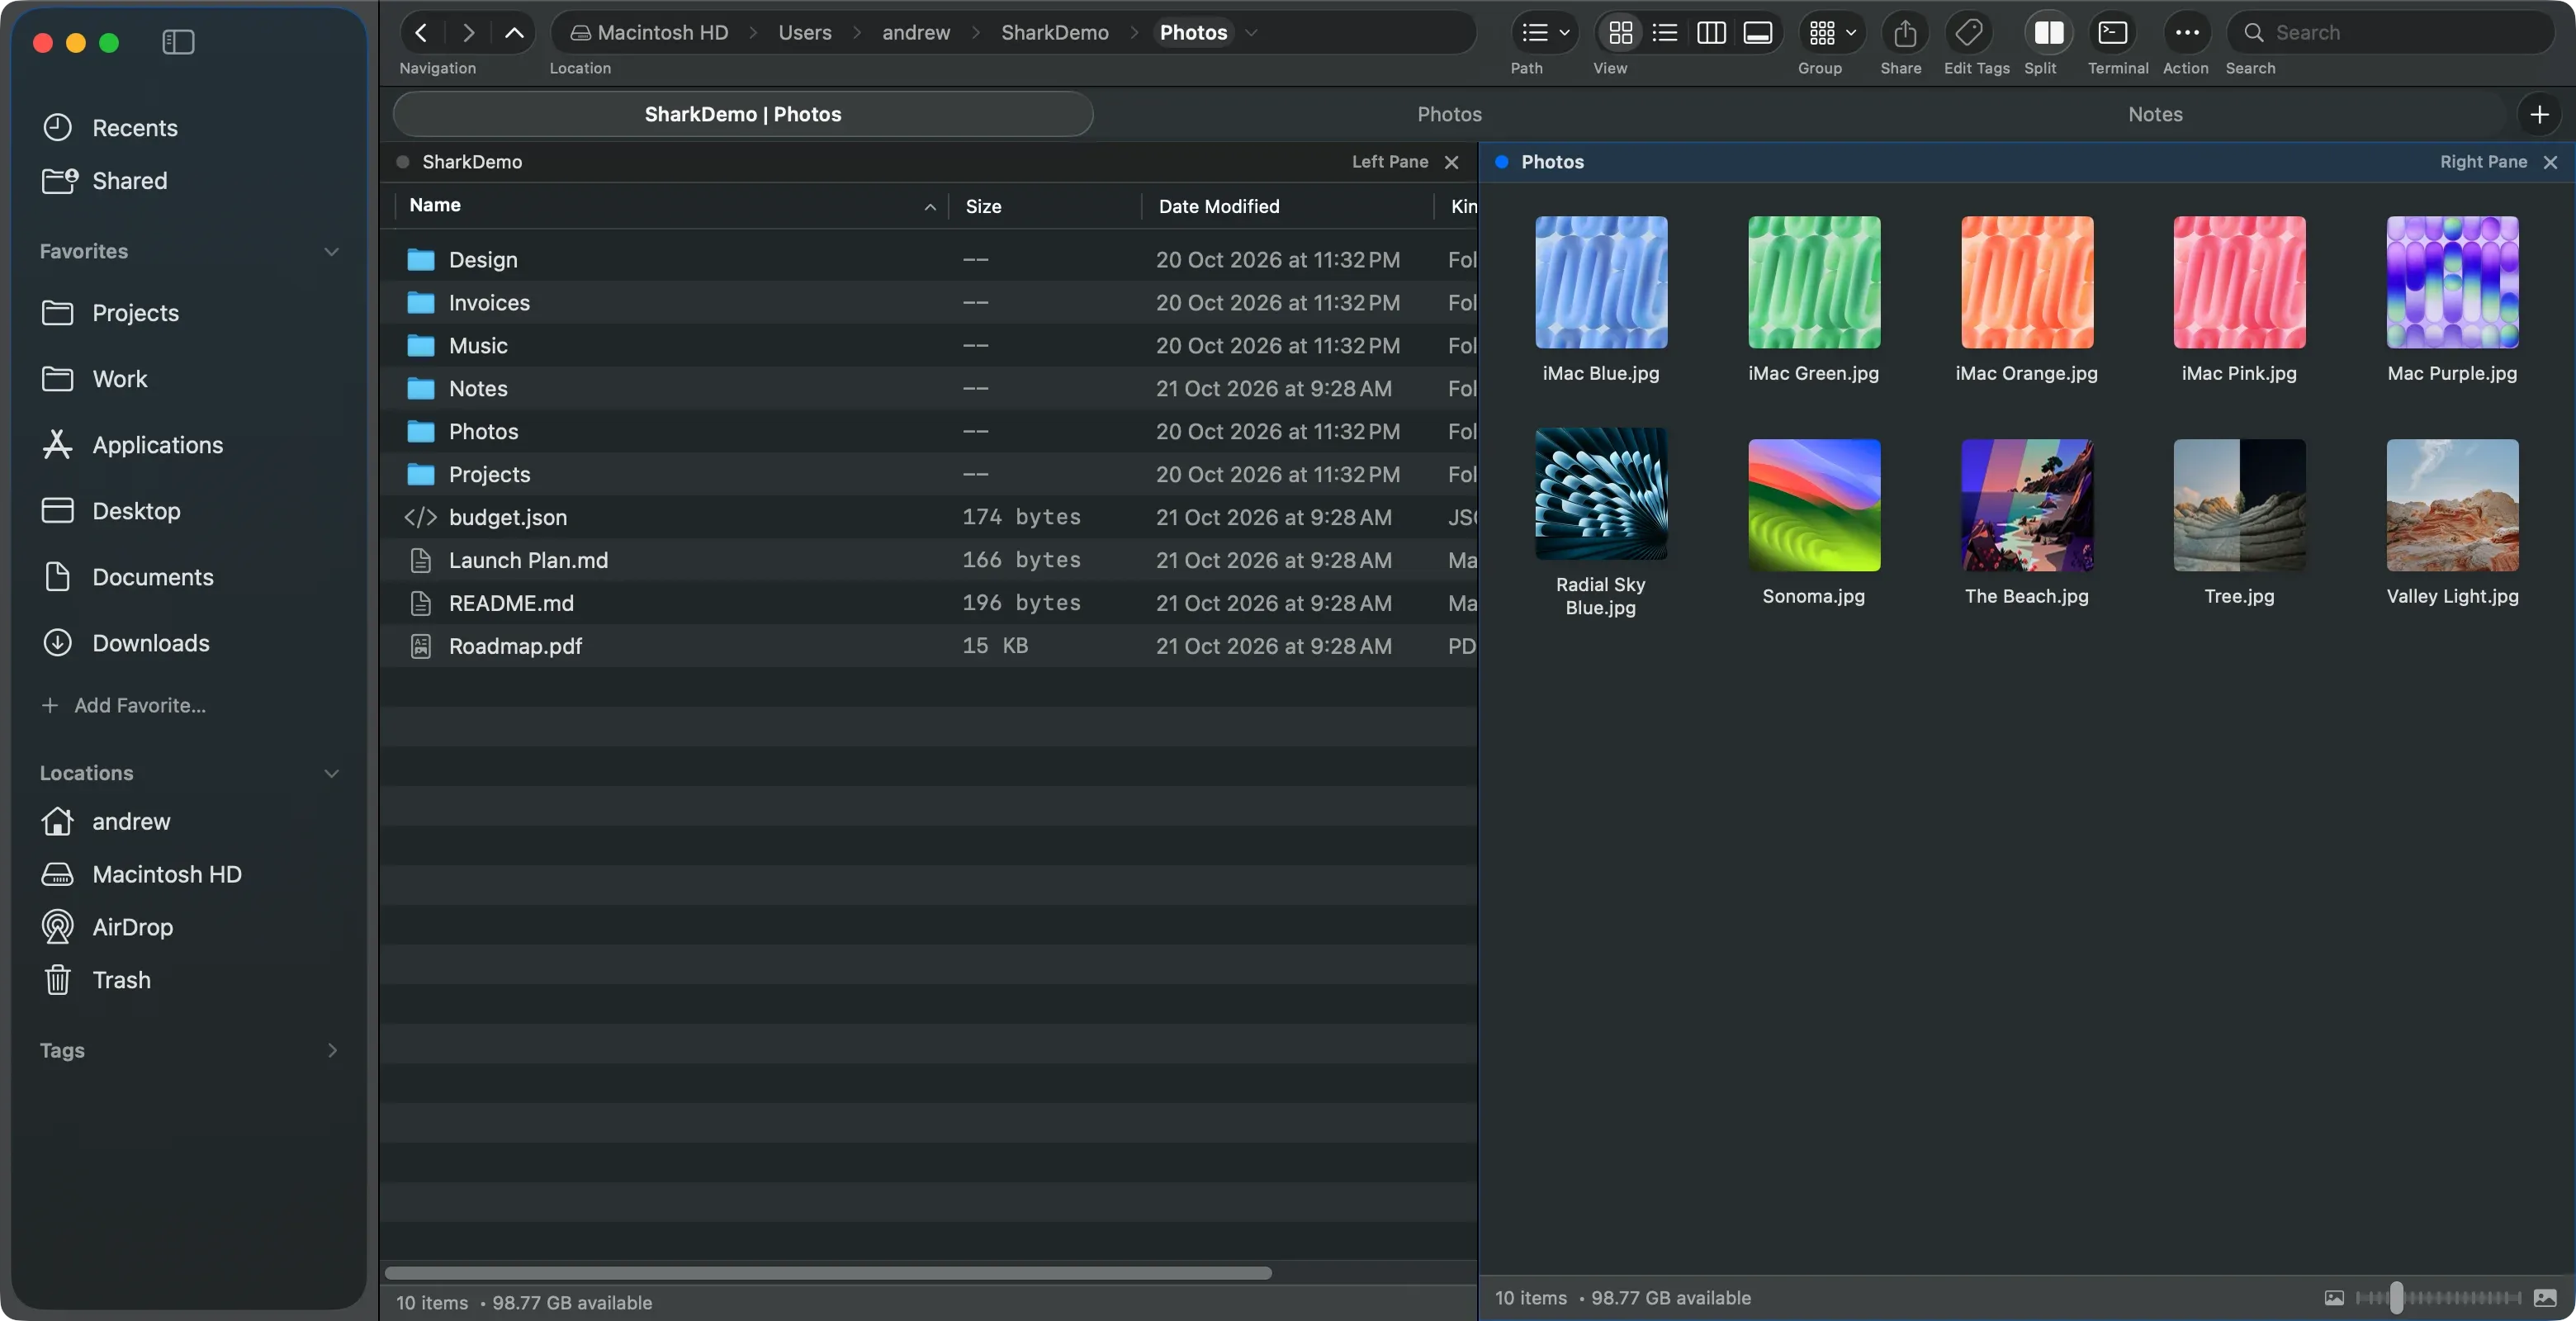Screen dimensions: 2576x1321
Task: Open the Path list dropdown
Action: [1545, 33]
